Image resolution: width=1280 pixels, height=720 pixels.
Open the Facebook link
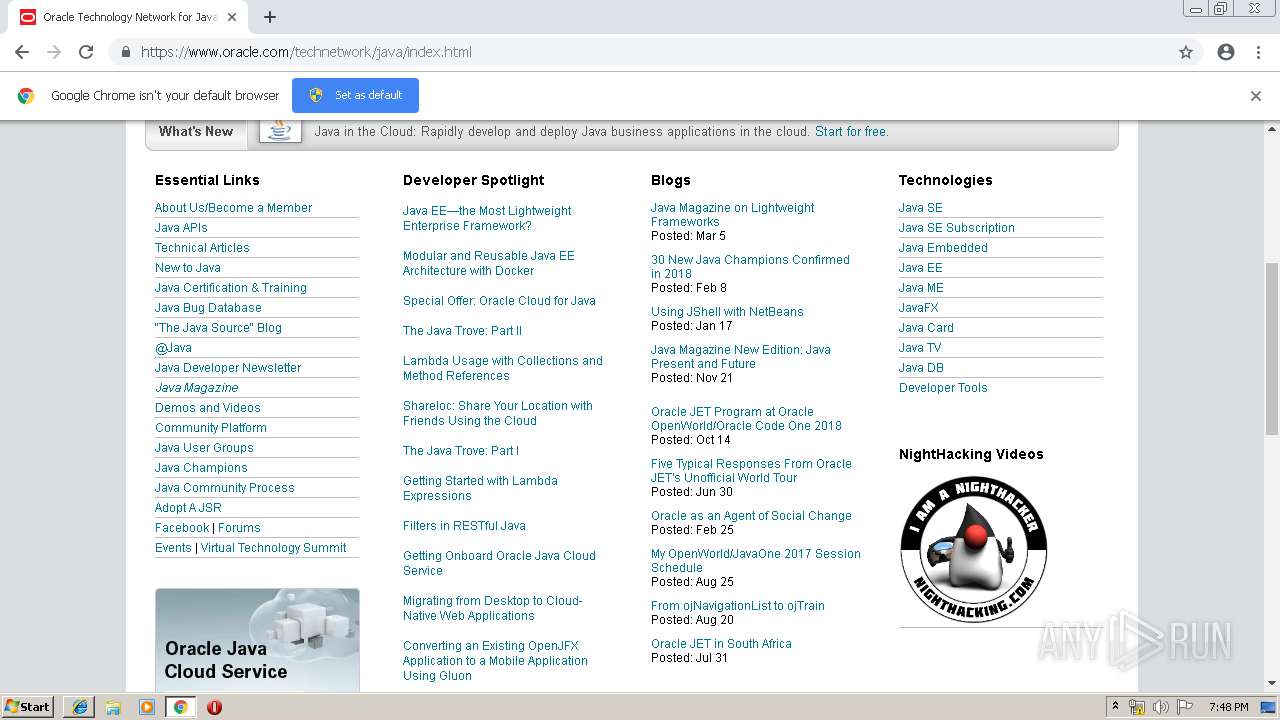tap(182, 528)
